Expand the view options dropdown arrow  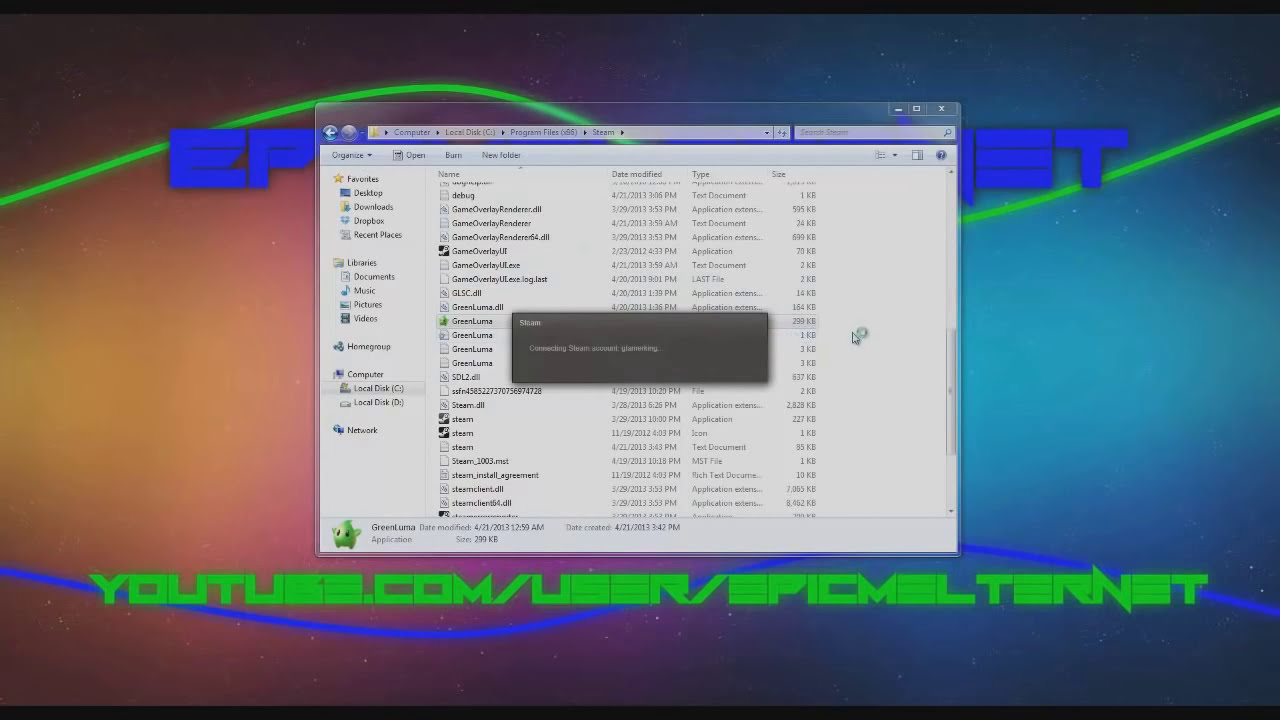[894, 155]
